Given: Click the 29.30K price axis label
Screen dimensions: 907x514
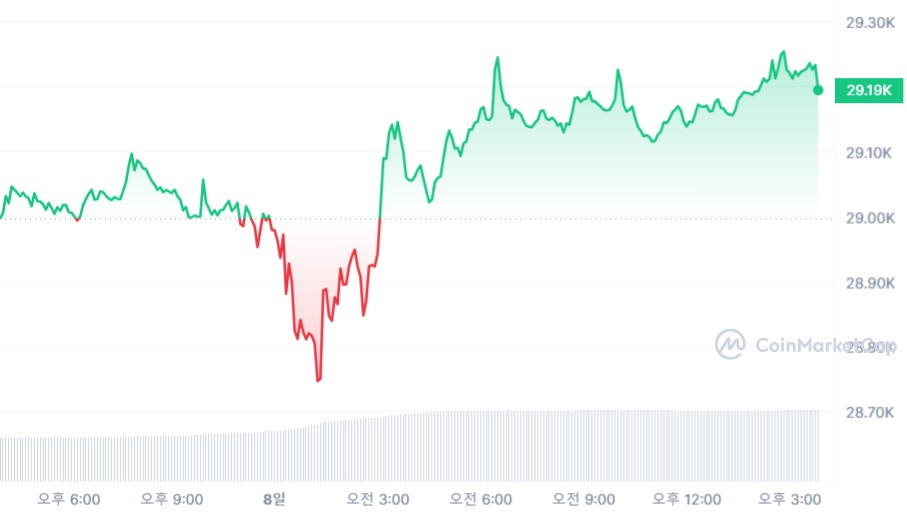Looking at the screenshot, I should click(x=868, y=22).
